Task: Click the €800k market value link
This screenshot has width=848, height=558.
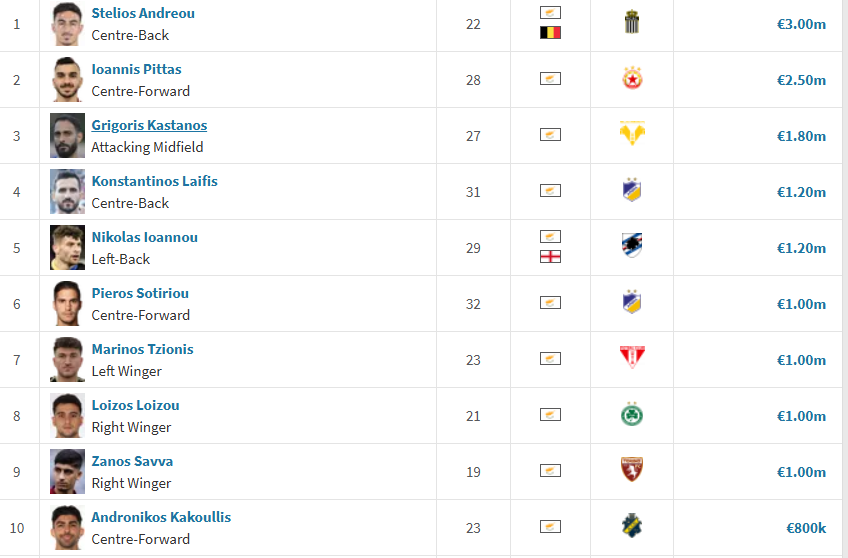Action: [806, 528]
